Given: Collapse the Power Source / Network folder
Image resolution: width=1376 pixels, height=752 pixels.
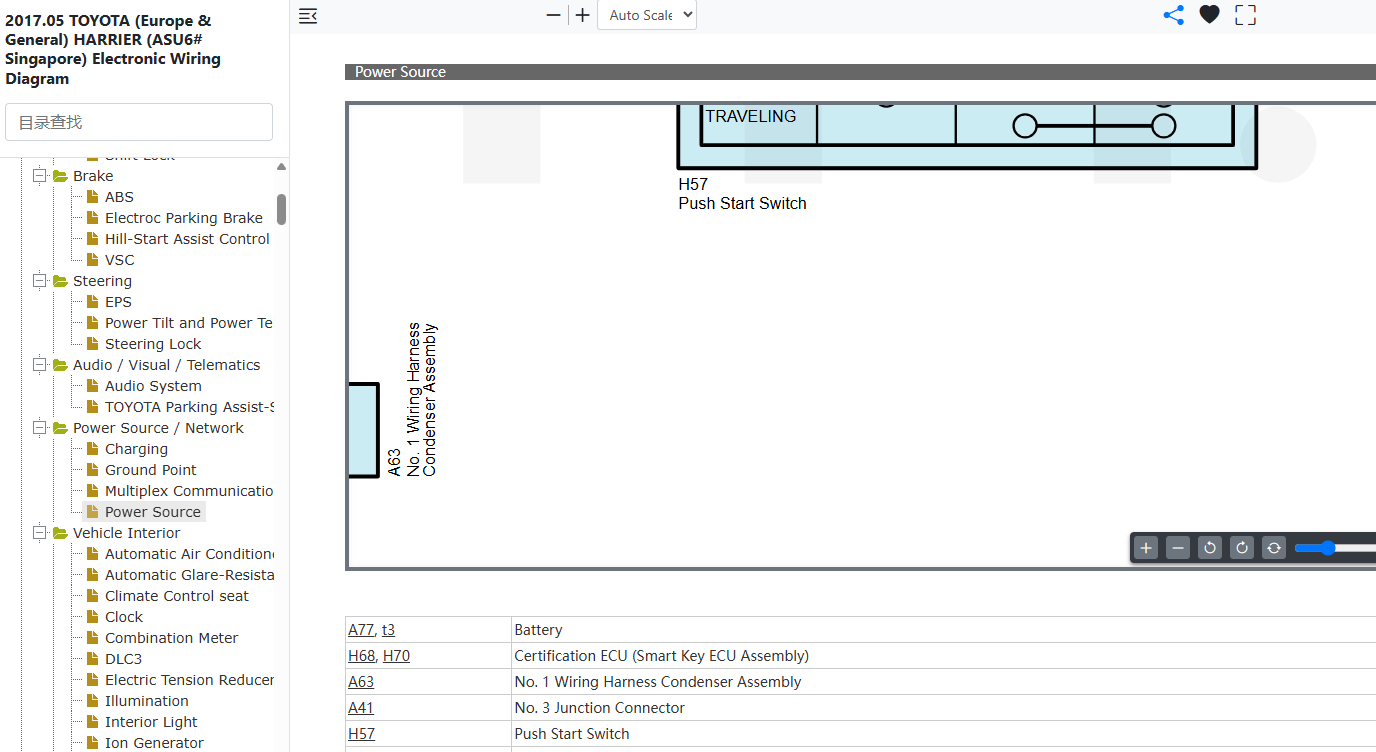Looking at the screenshot, I should click(x=40, y=428).
